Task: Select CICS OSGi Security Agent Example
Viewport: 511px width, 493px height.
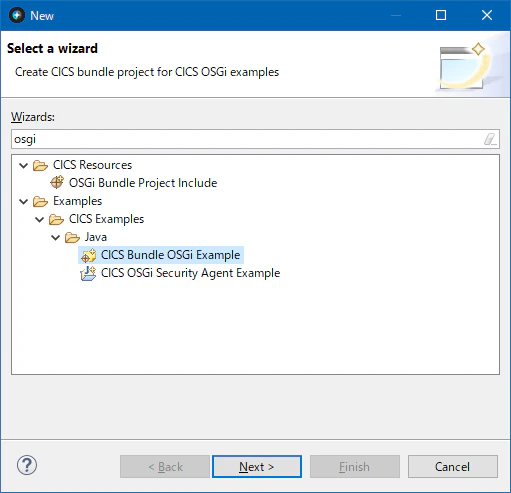Action: pos(190,273)
